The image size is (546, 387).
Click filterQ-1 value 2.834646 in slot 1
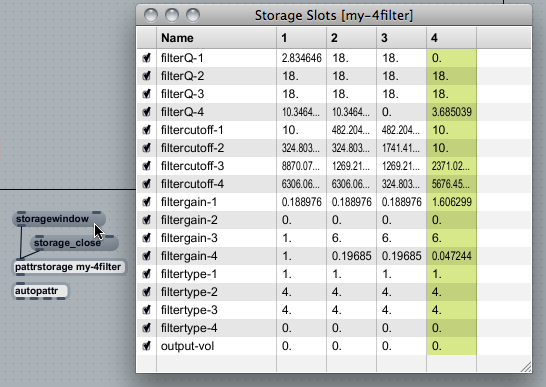pyautogui.click(x=302, y=58)
